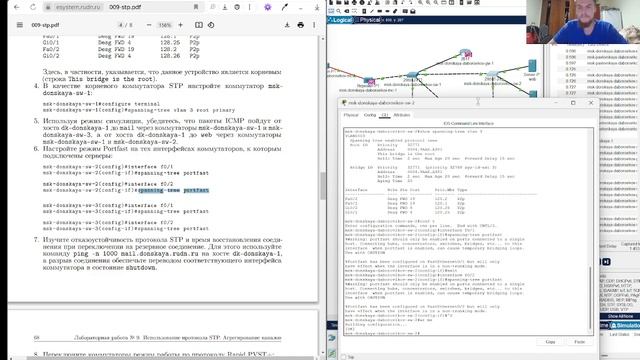Screen dimensions: 640x360
Task: Toggle the Top checkbox in switch window
Action: click(x=344, y=357)
